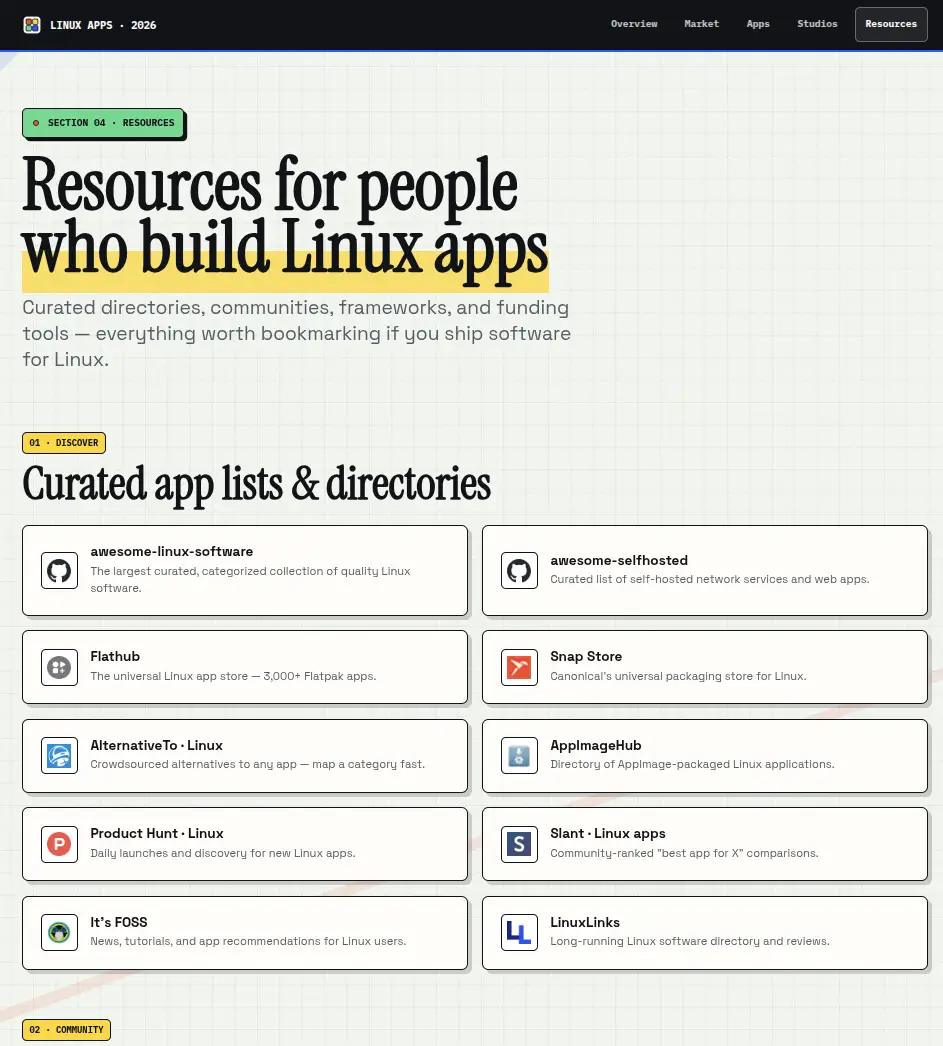
Task: Click the 'Resources for people who build' headline
Action: (x=285, y=221)
